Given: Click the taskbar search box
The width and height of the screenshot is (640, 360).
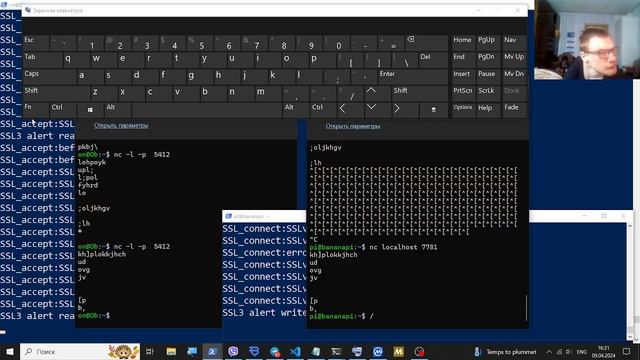Looking at the screenshot, I should click(x=80, y=351).
